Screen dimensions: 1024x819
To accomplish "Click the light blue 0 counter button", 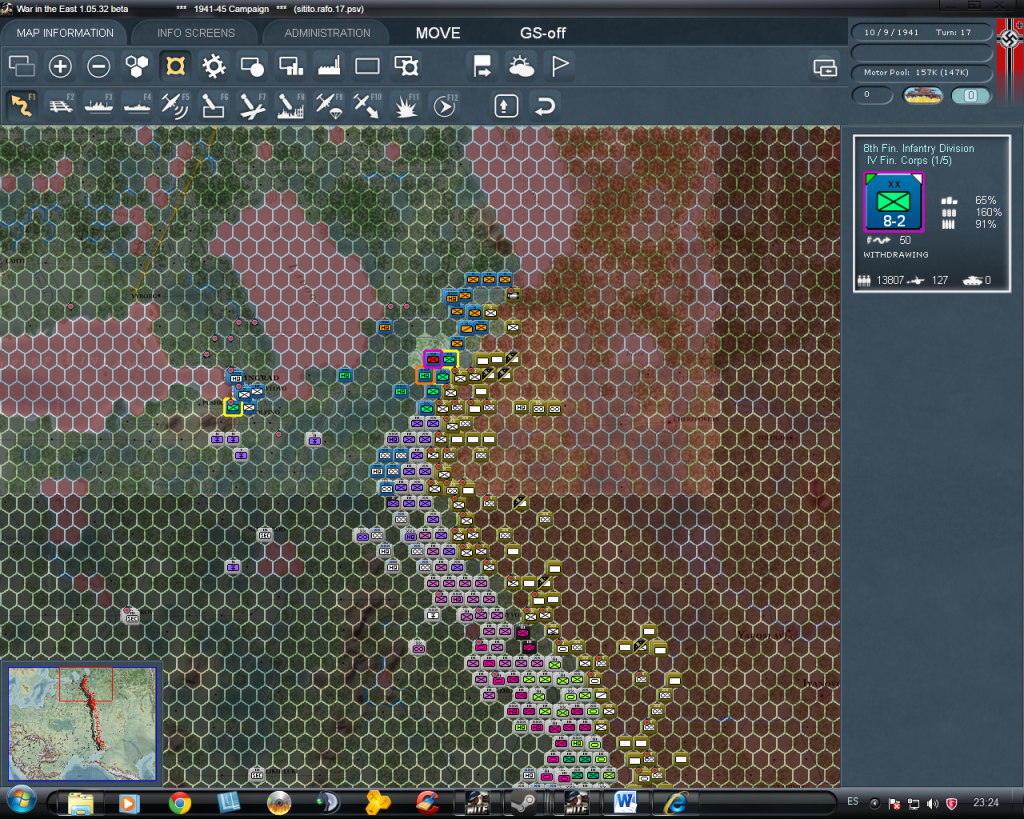I will pyautogui.click(x=971, y=95).
